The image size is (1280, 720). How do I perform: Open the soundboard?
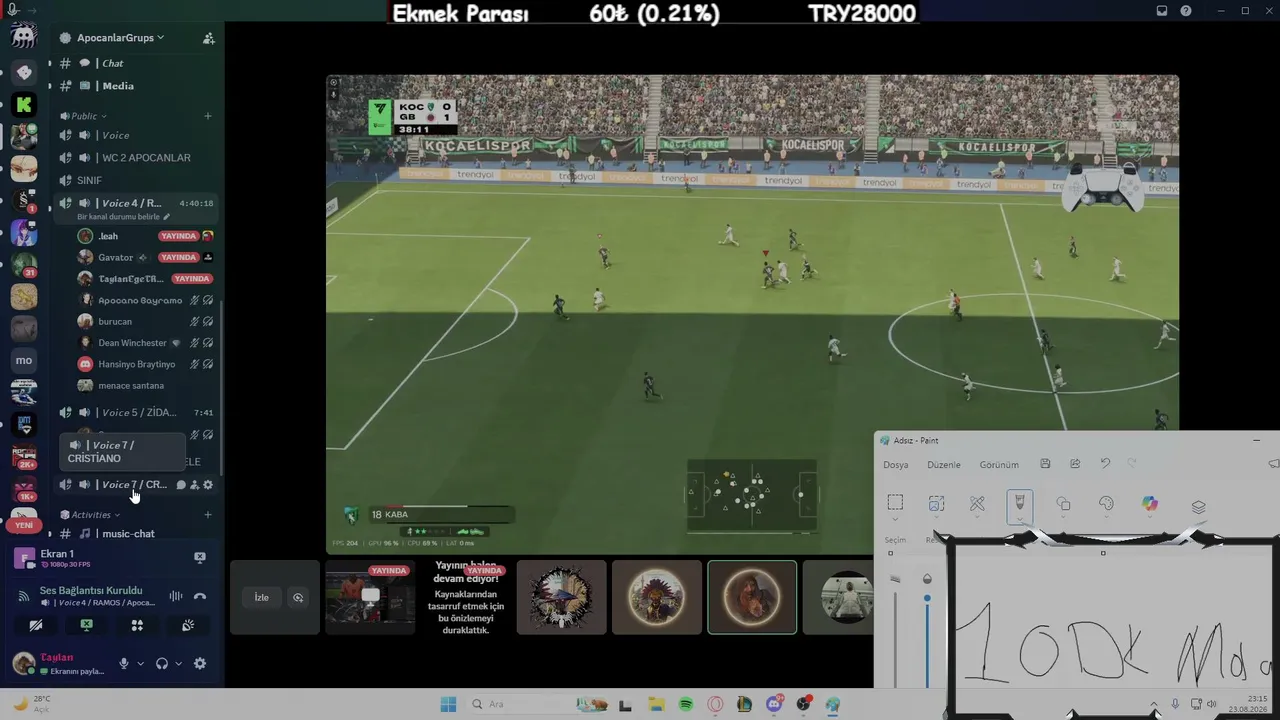188,626
